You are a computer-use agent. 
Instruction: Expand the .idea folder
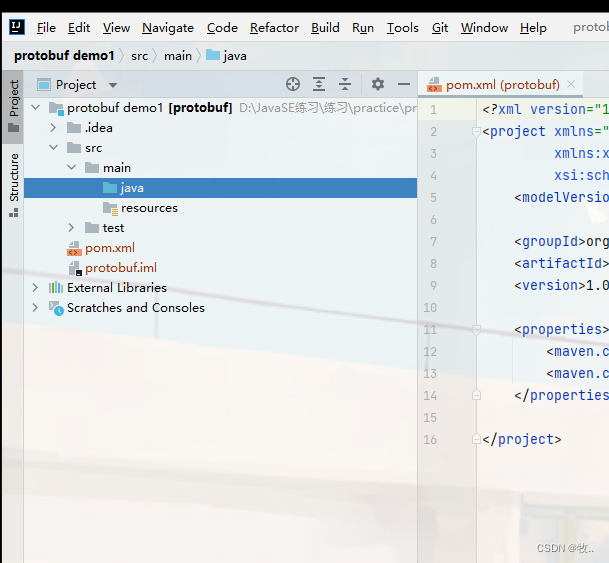click(53, 128)
